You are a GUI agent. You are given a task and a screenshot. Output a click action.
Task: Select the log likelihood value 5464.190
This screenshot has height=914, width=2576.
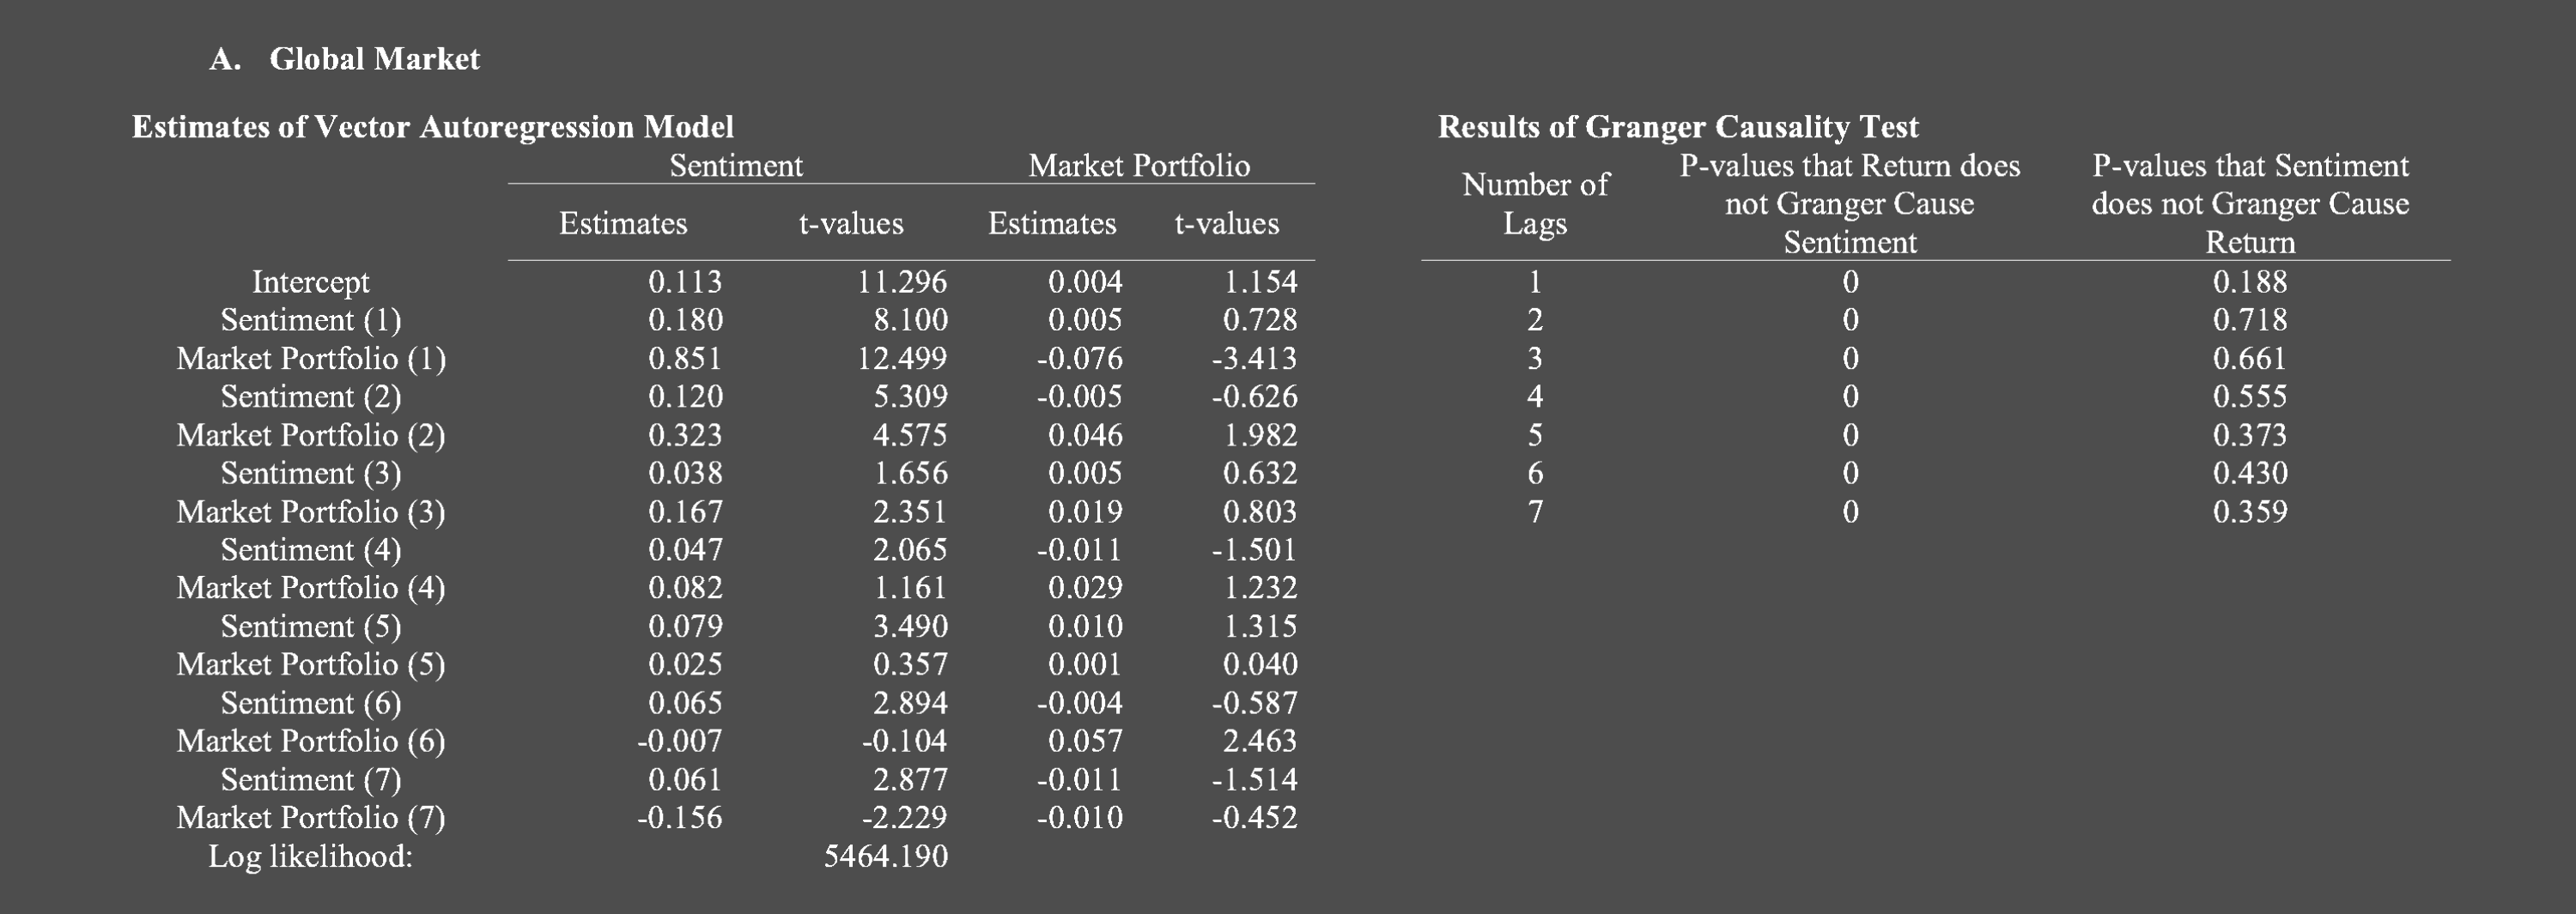click(x=885, y=857)
